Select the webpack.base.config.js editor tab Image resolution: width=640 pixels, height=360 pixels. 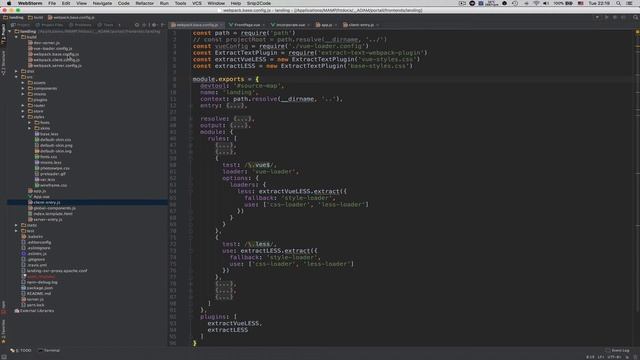[198, 25]
